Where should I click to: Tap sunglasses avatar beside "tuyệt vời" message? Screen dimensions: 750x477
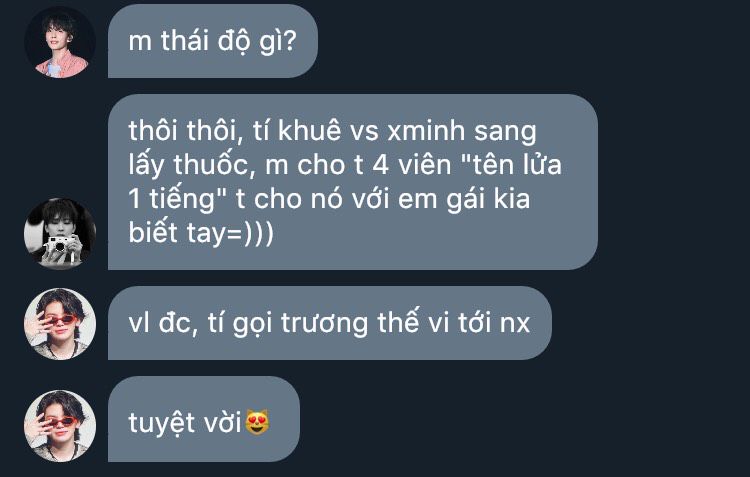[60, 426]
